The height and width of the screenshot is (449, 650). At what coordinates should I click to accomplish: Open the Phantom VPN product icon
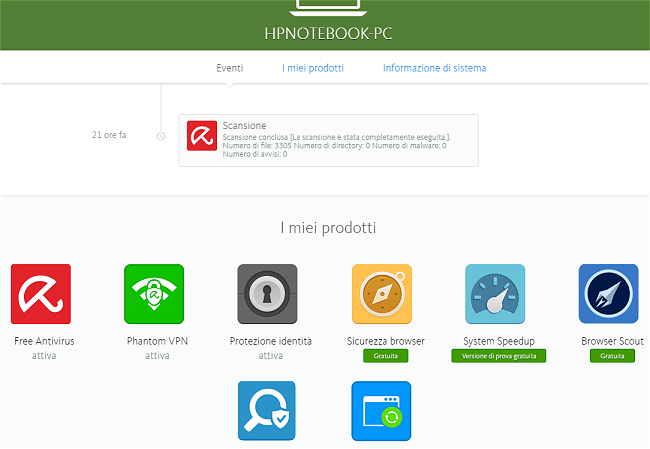pos(154,294)
